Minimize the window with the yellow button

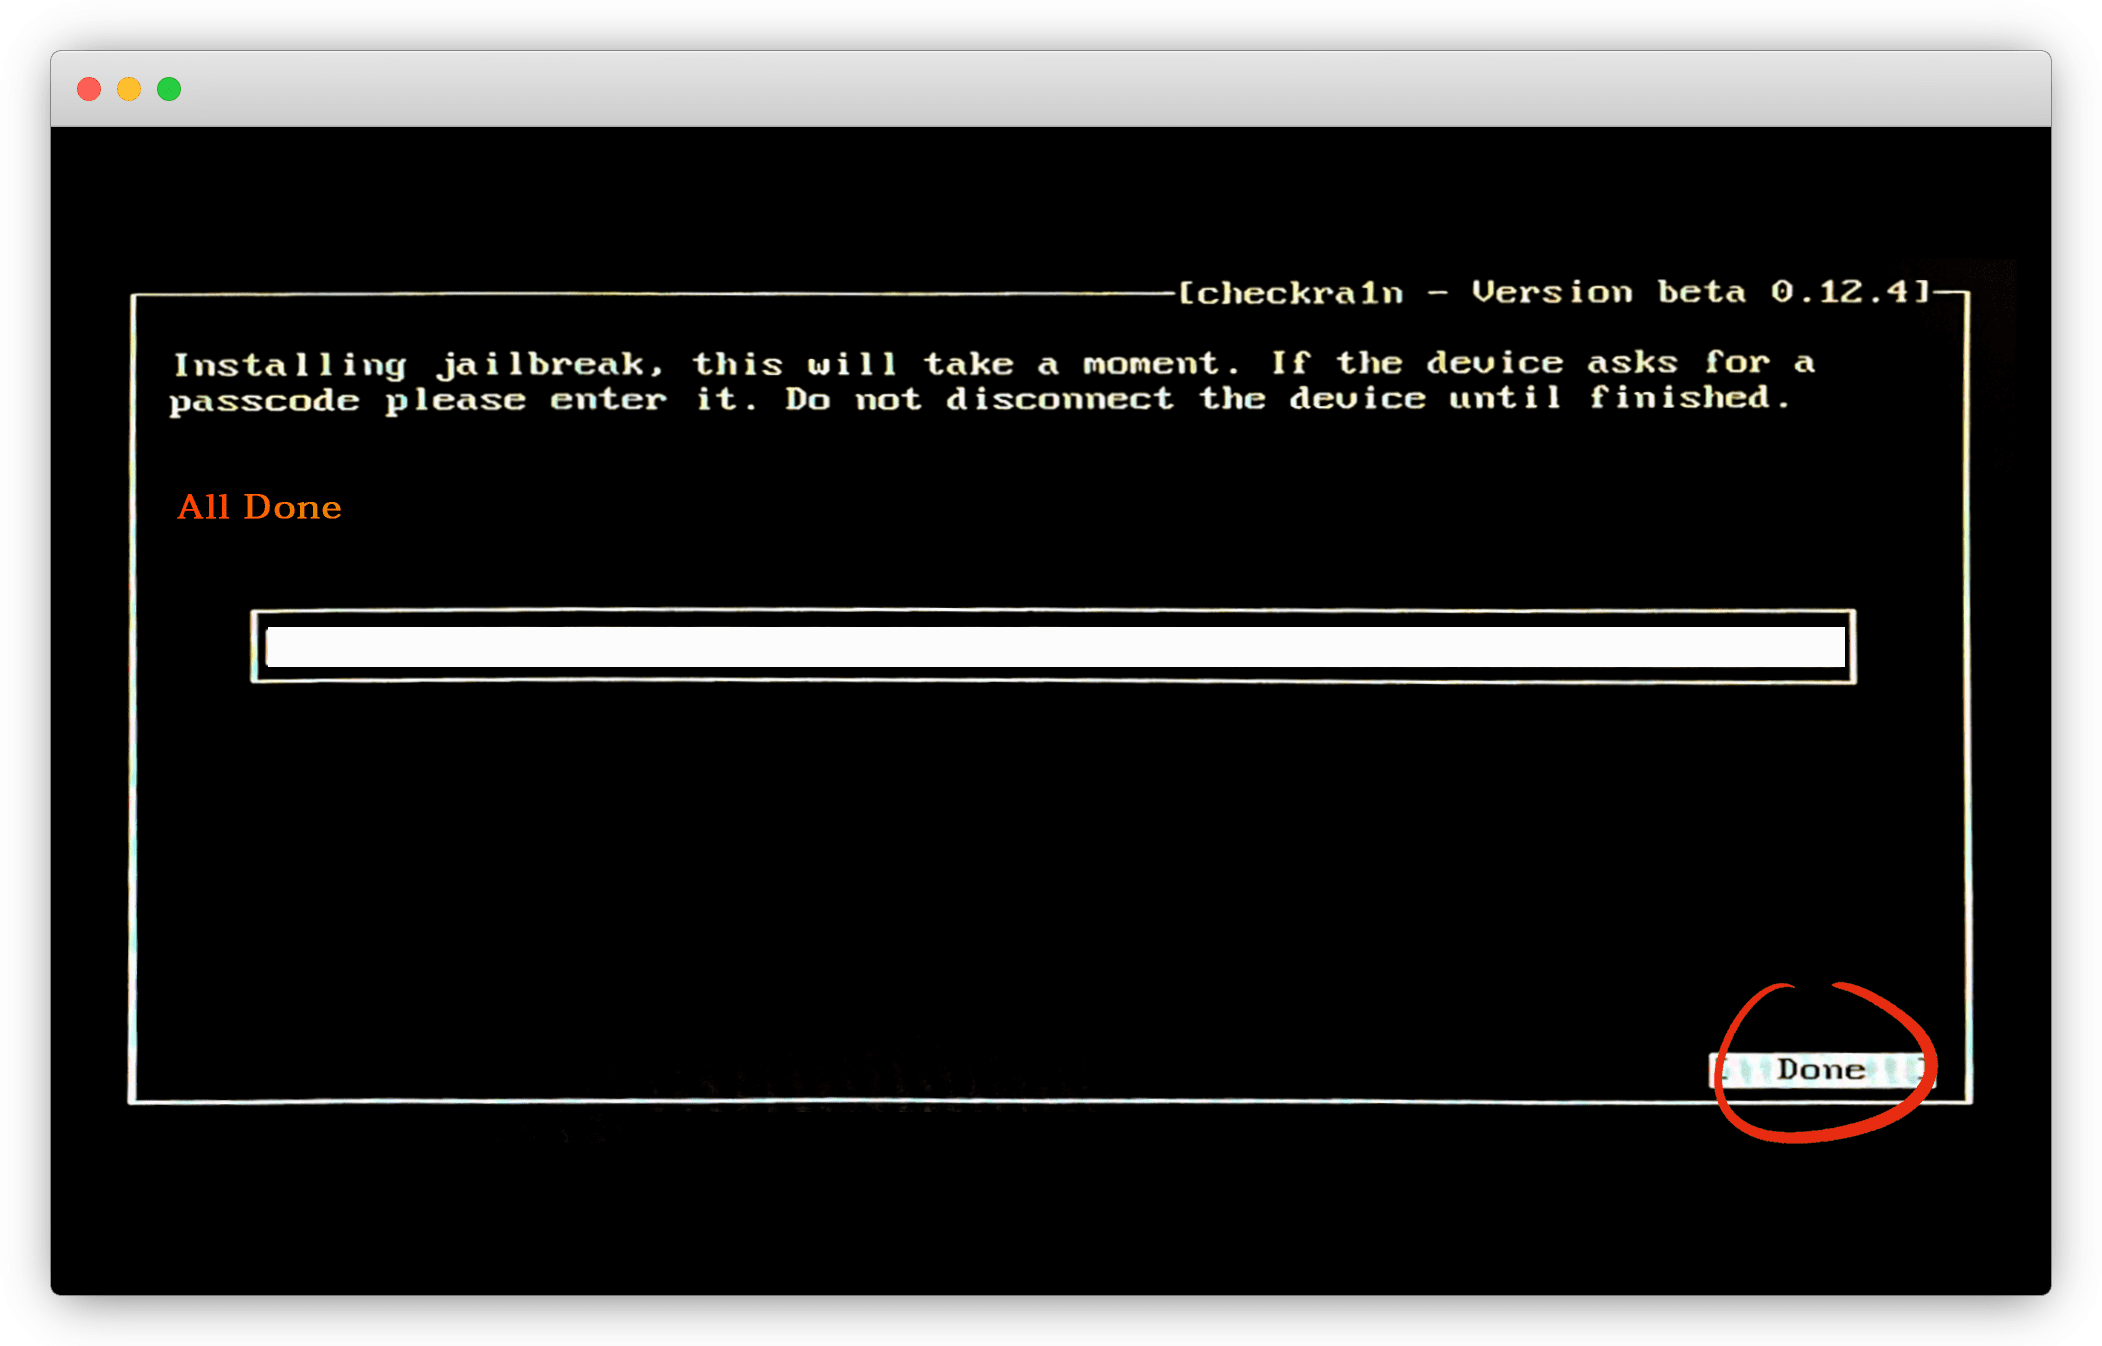coord(129,89)
